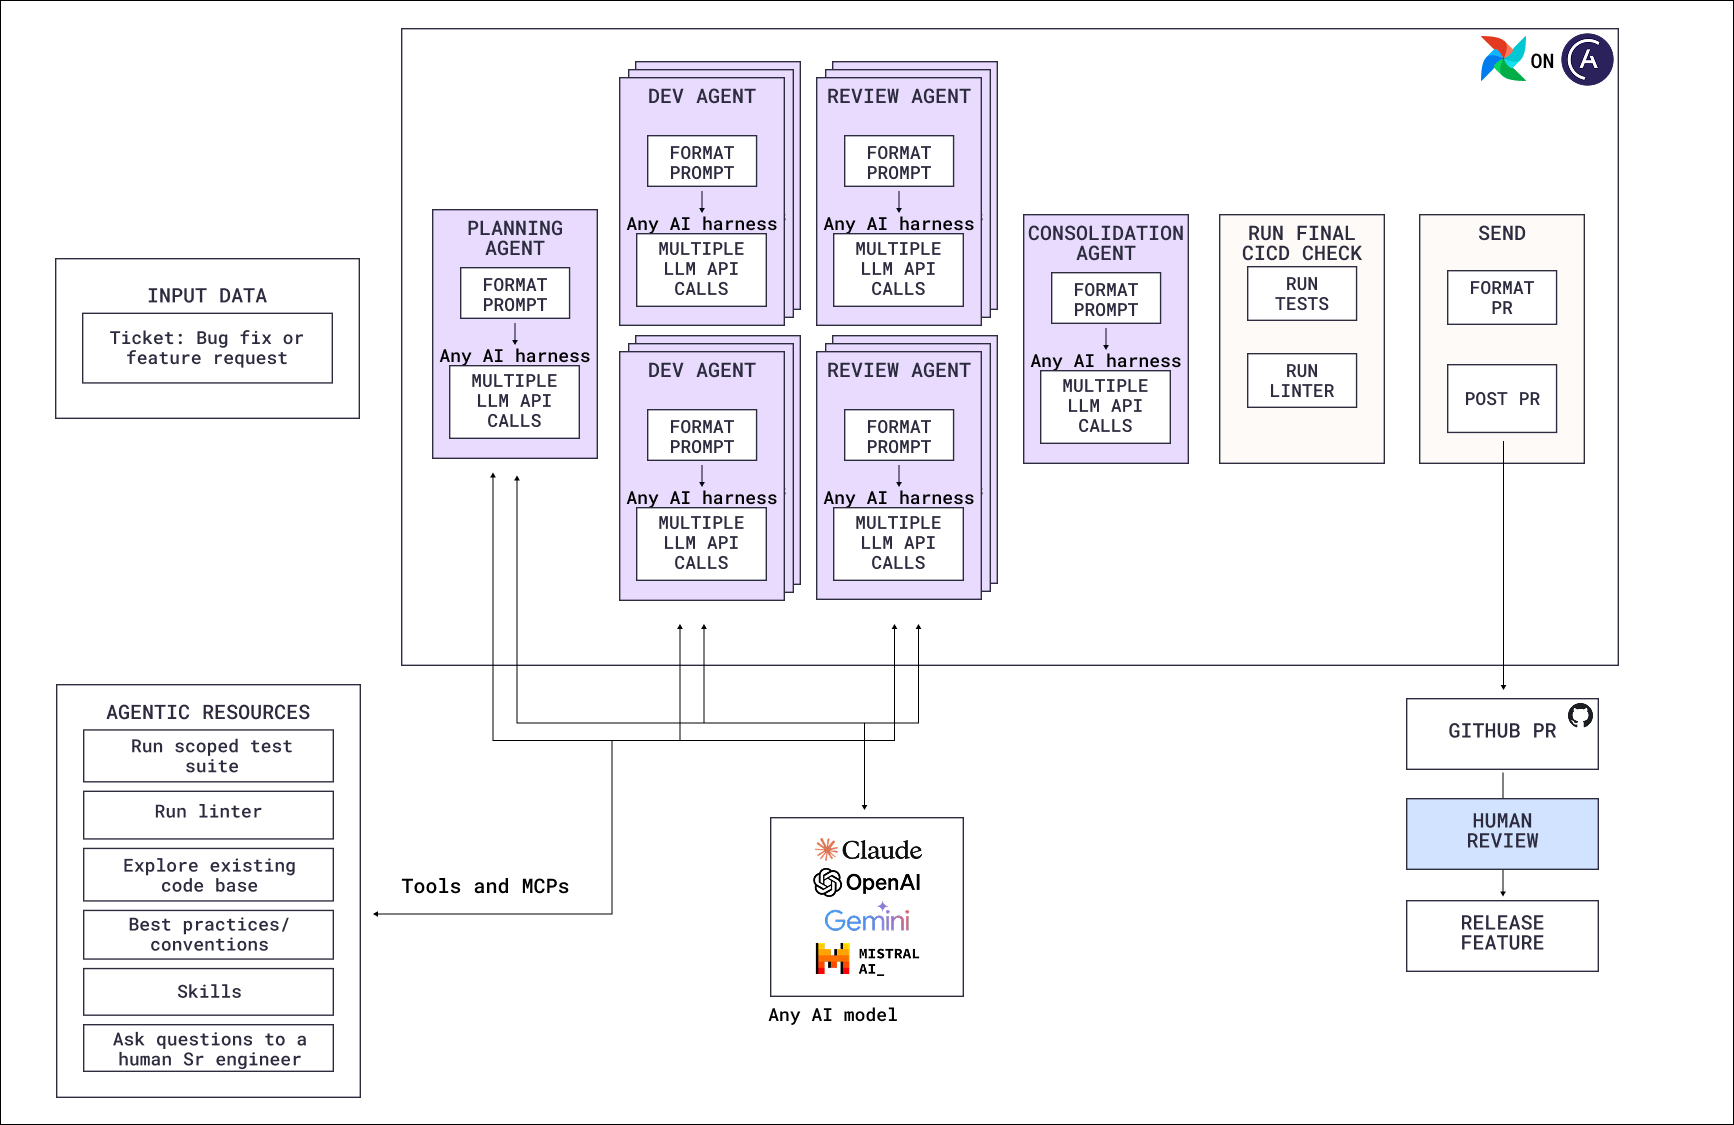Click the top REVIEW AGENT title
This screenshot has height=1125, width=1734.
coord(898,96)
